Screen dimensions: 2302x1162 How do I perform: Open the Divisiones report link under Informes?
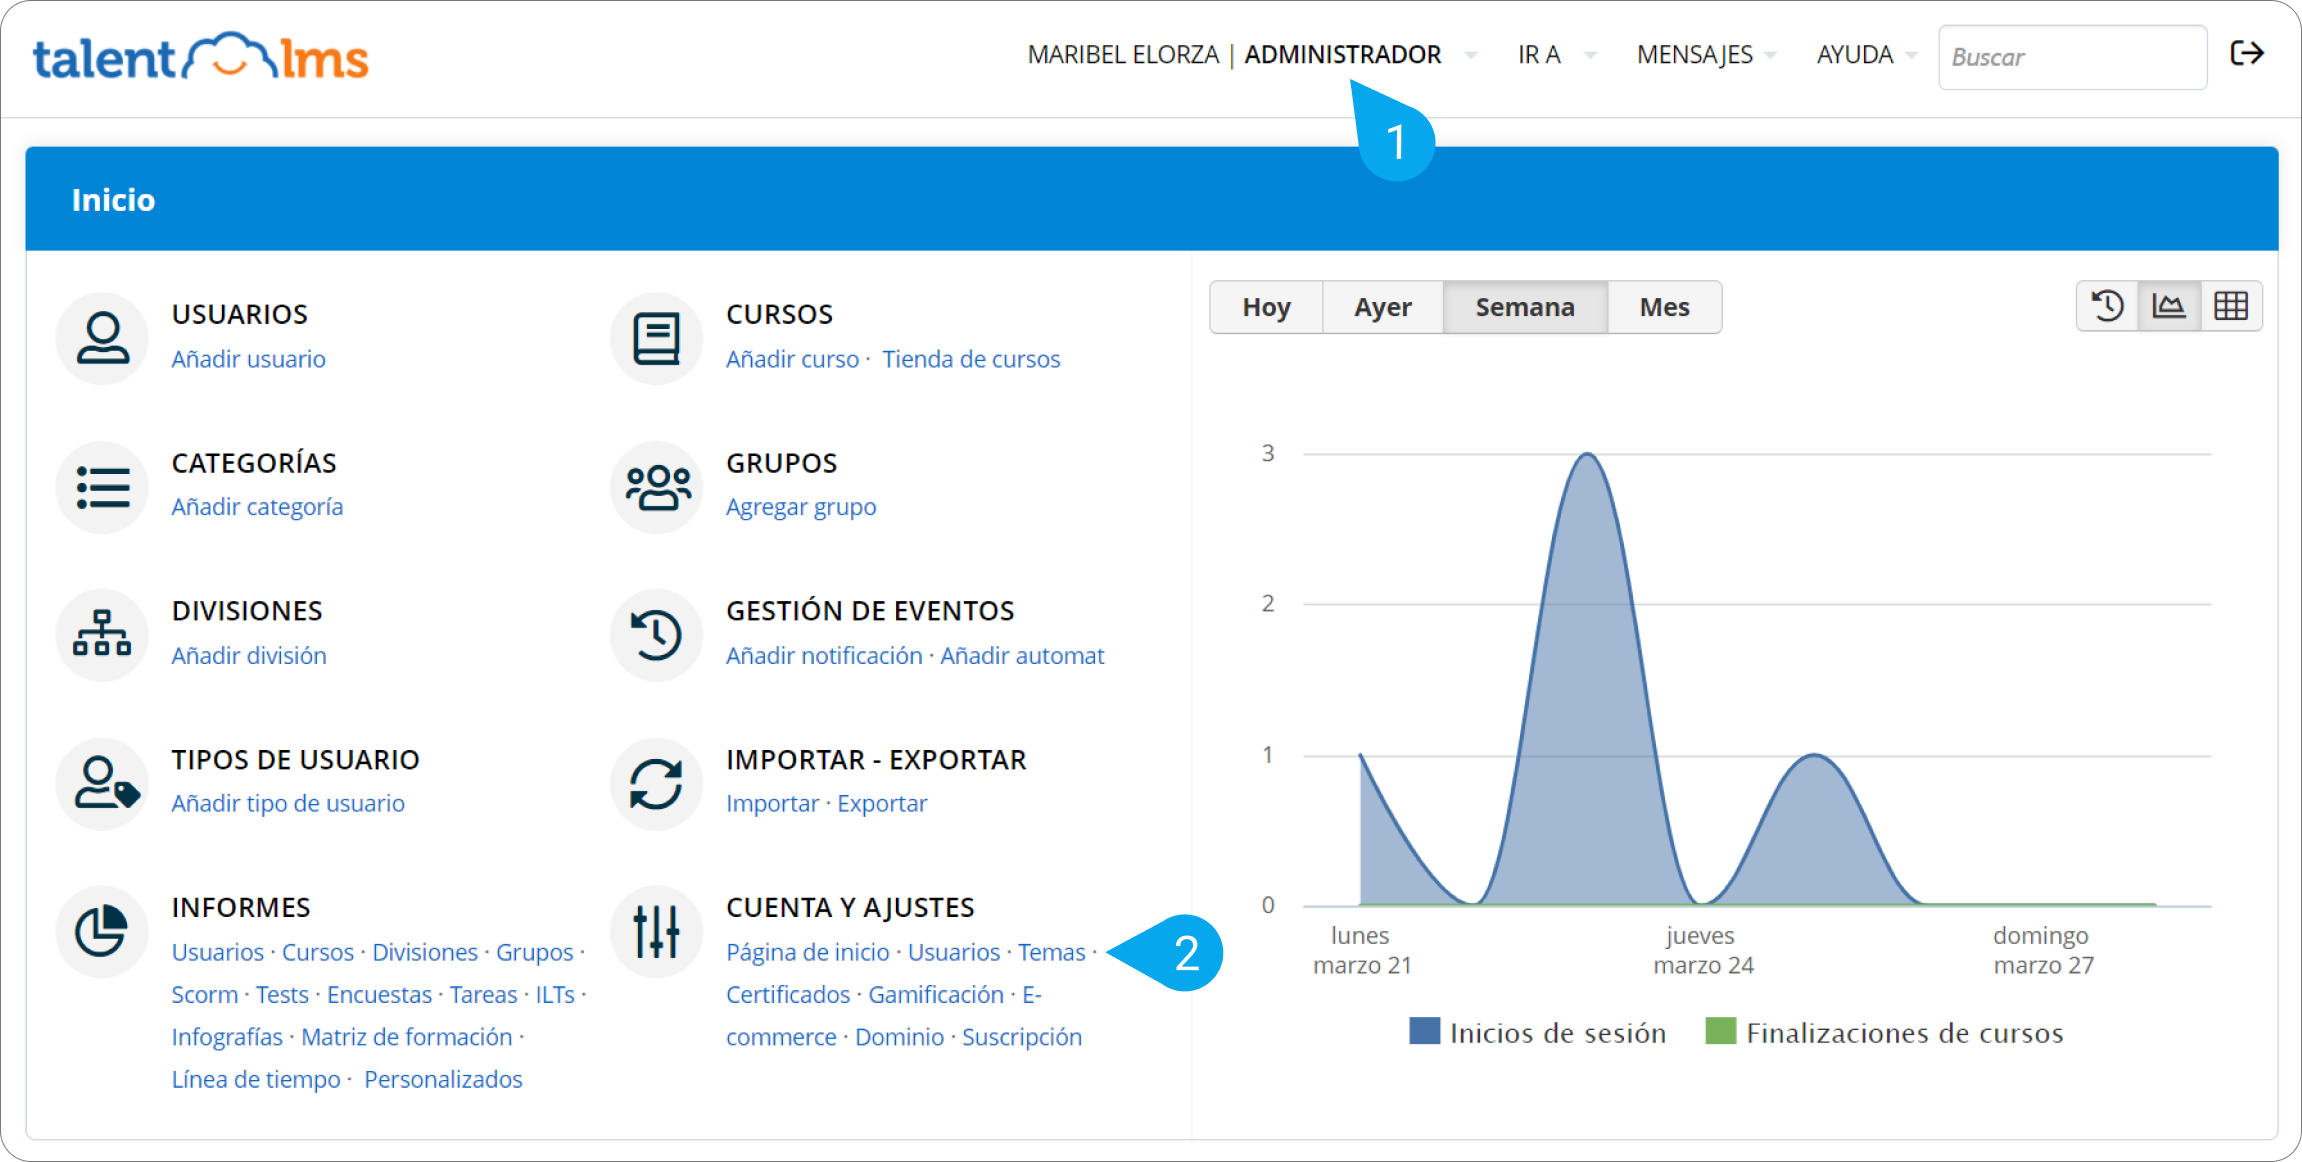click(x=425, y=952)
